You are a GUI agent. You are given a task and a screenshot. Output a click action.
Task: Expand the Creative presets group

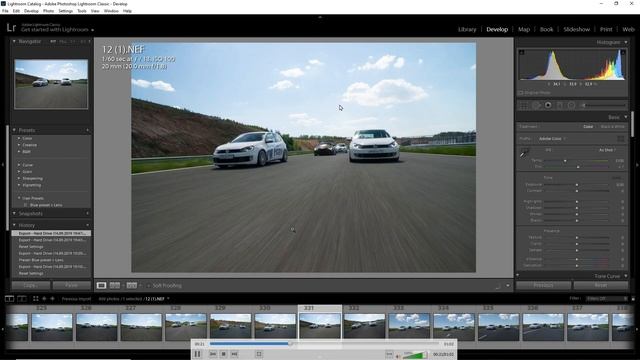click(x=19, y=145)
